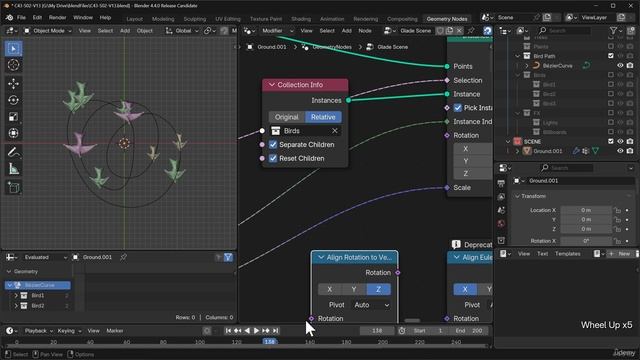Screen dimensions: 640x360
Task: Open the Global transform orientation dropdown
Action: [182, 31]
